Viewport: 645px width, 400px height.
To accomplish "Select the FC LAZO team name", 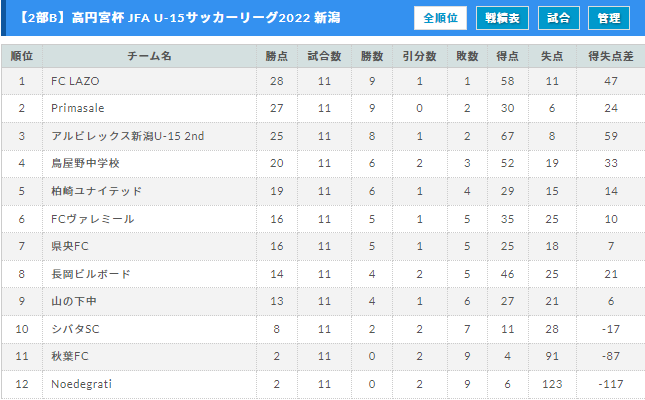I will tap(75, 81).
